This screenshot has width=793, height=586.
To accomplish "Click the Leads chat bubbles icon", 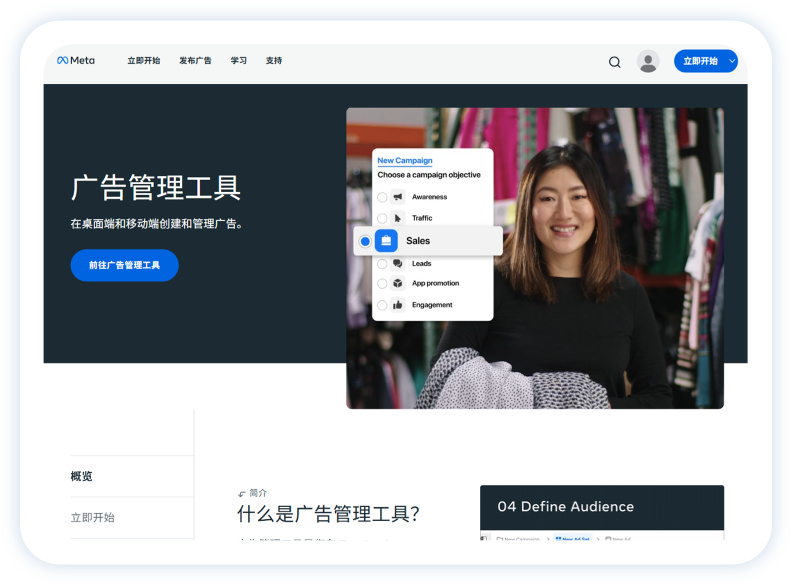I will 398,263.
